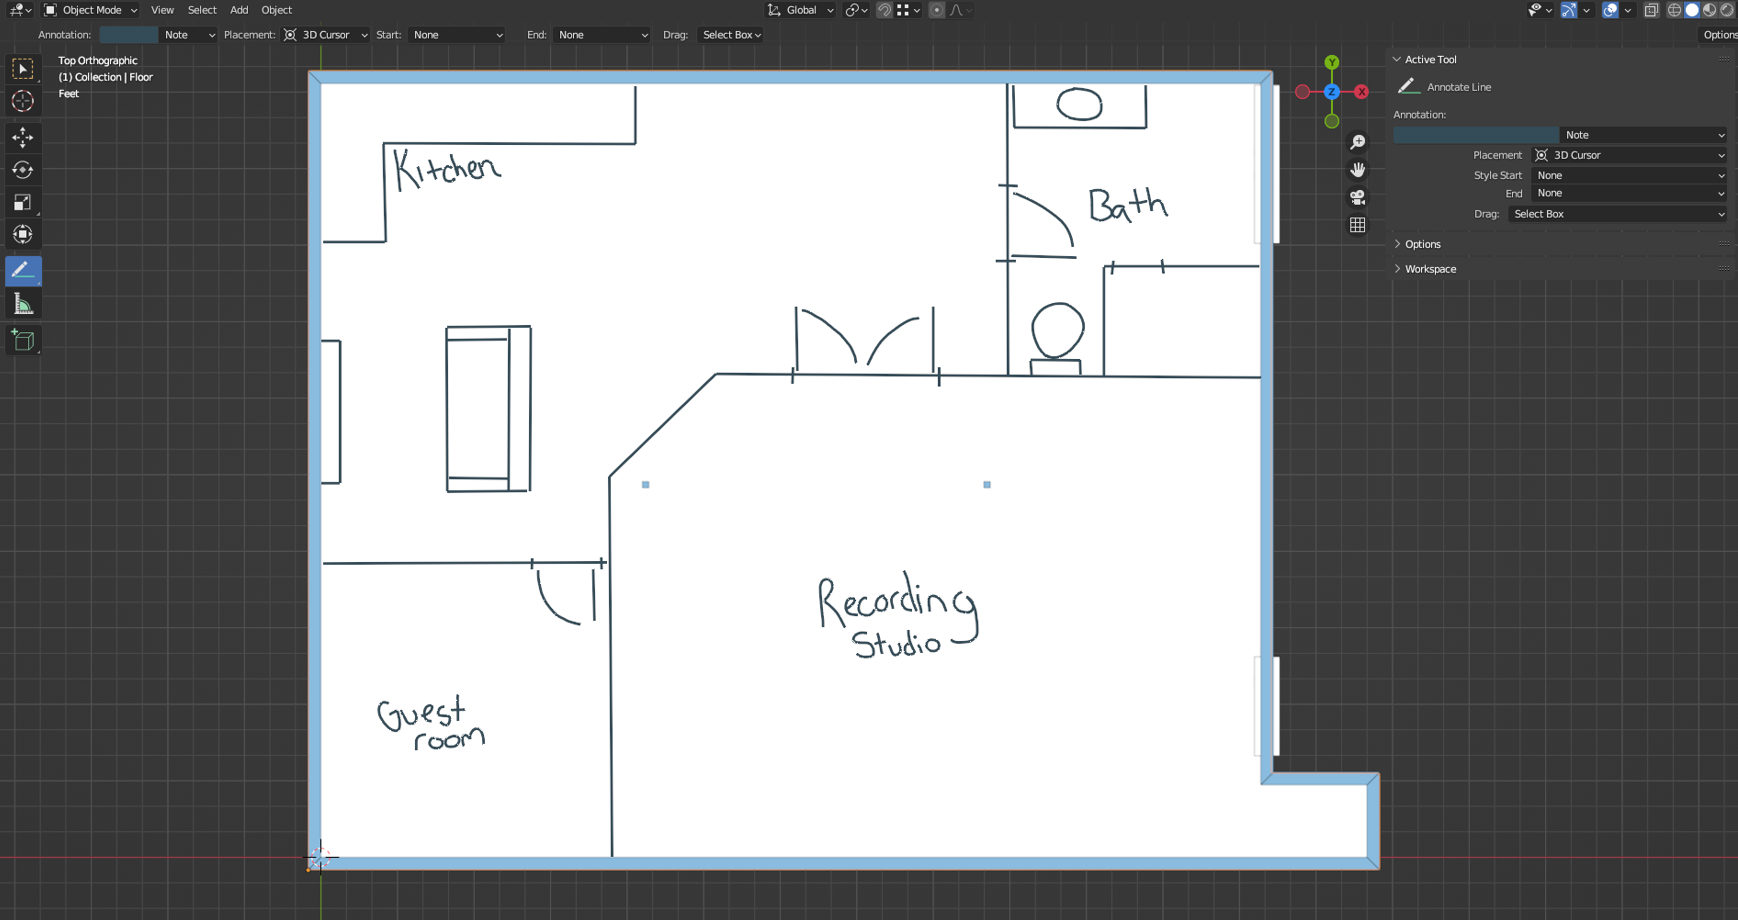Switch to rendered shading

pos(1727,10)
